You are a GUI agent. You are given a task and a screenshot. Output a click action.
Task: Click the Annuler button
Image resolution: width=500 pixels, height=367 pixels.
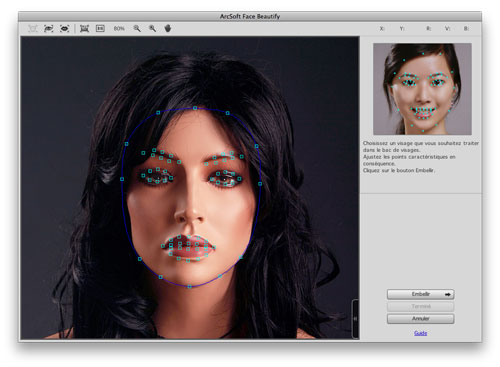click(420, 319)
